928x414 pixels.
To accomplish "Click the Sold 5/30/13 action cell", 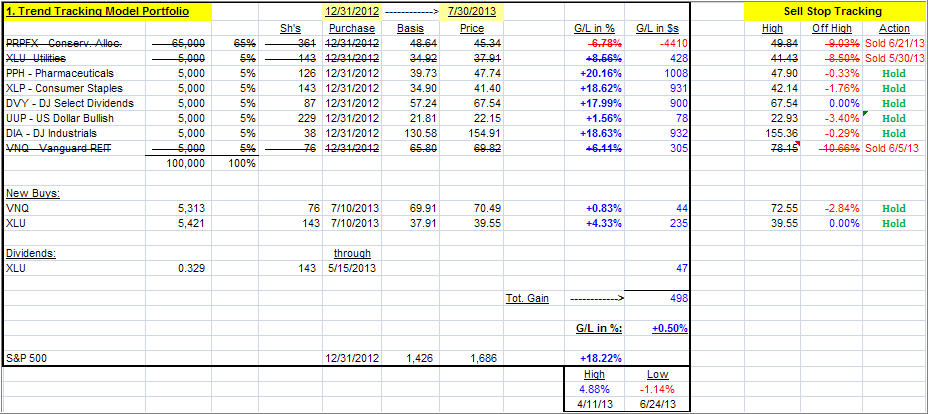I will click(894, 58).
